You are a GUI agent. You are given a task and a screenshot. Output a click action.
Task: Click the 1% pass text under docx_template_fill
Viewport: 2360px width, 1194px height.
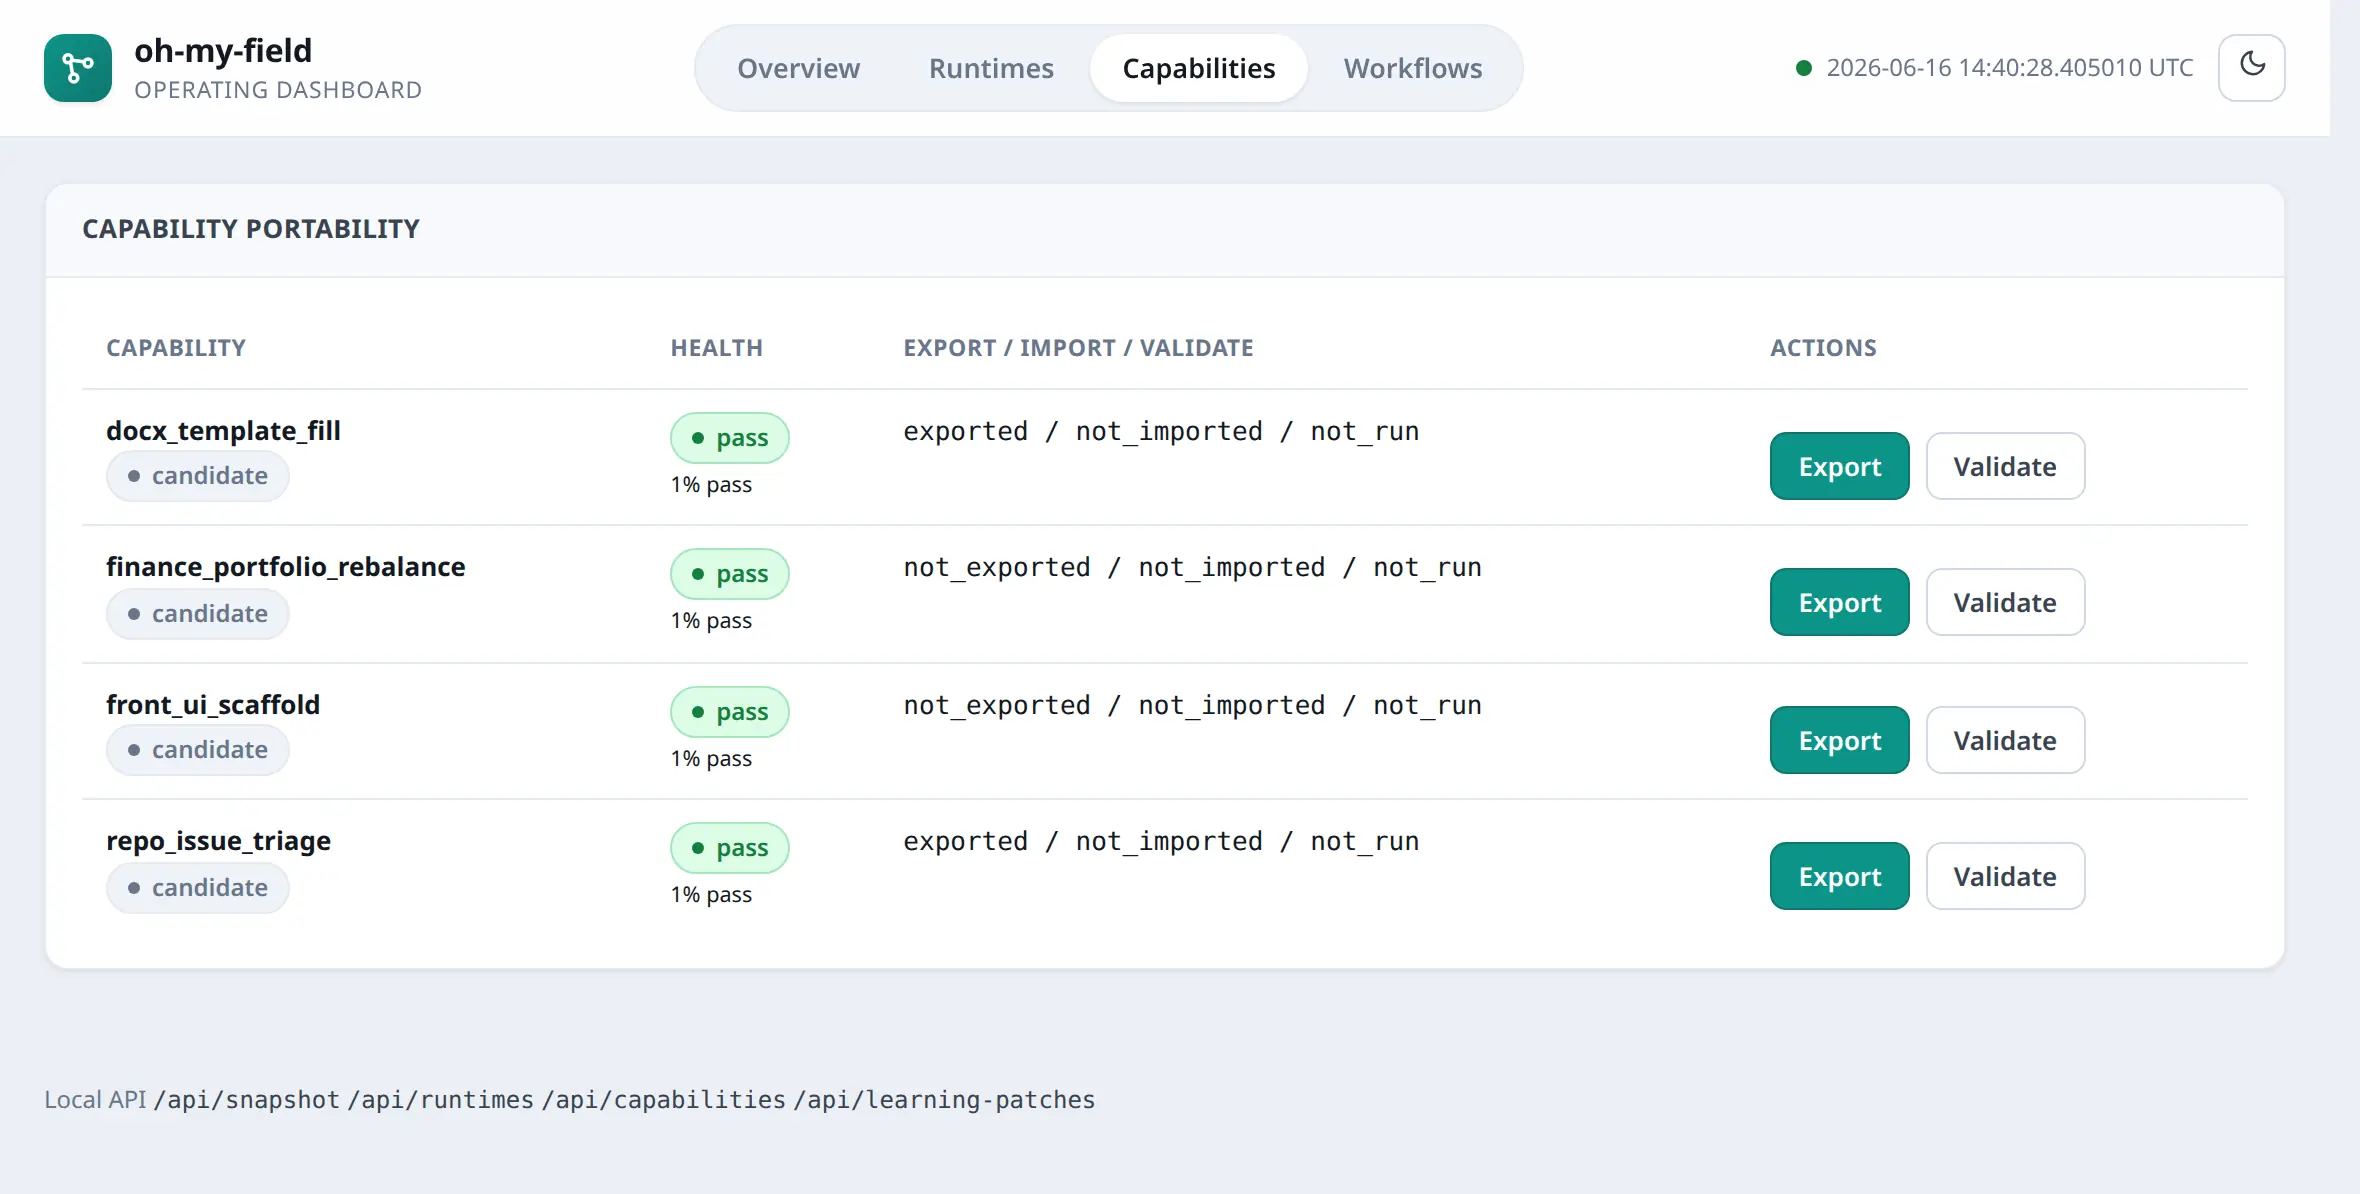pyautogui.click(x=711, y=485)
